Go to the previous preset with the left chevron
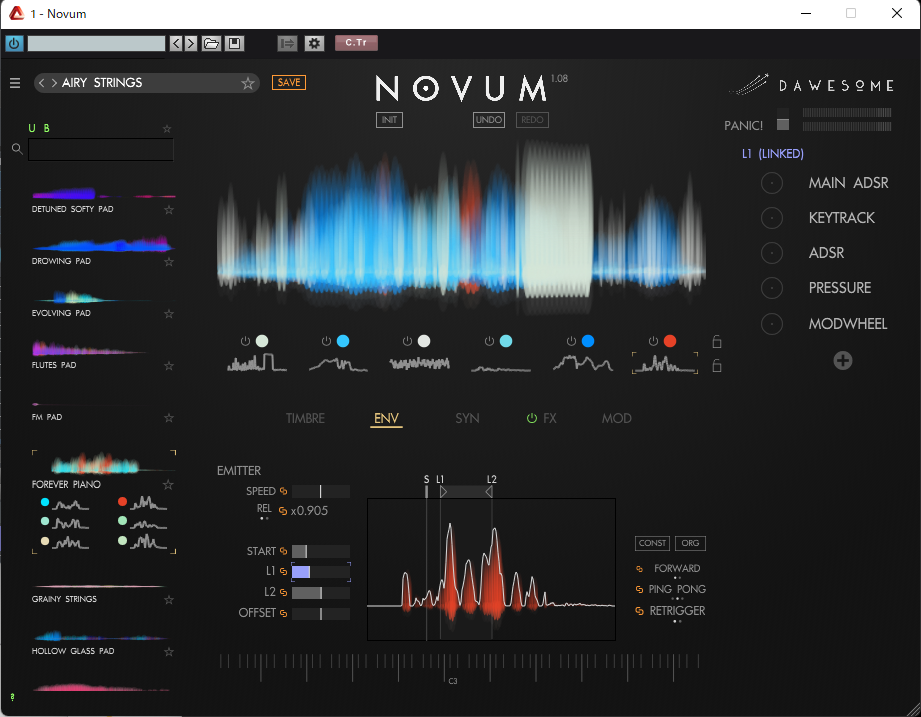 41,83
